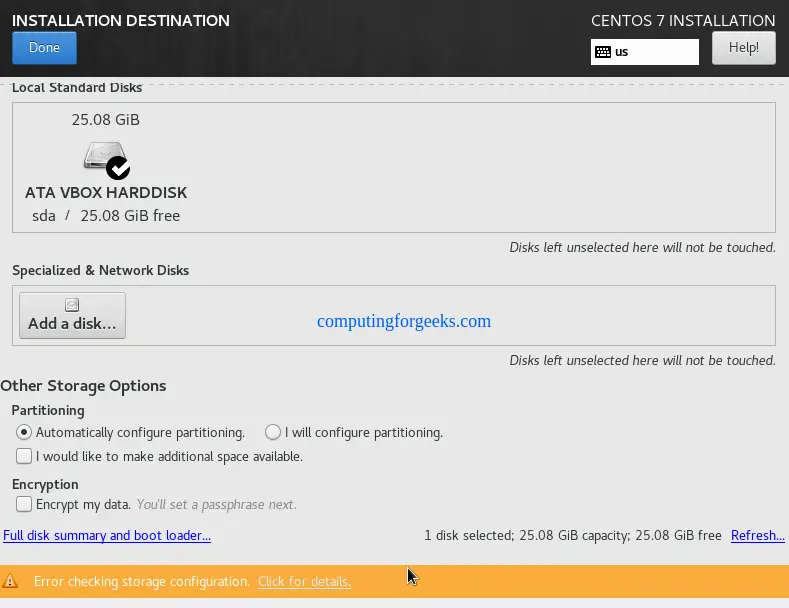The height and width of the screenshot is (608, 789).
Task: Click the INSTALLATION DESTINATION title
Action: coord(121,21)
